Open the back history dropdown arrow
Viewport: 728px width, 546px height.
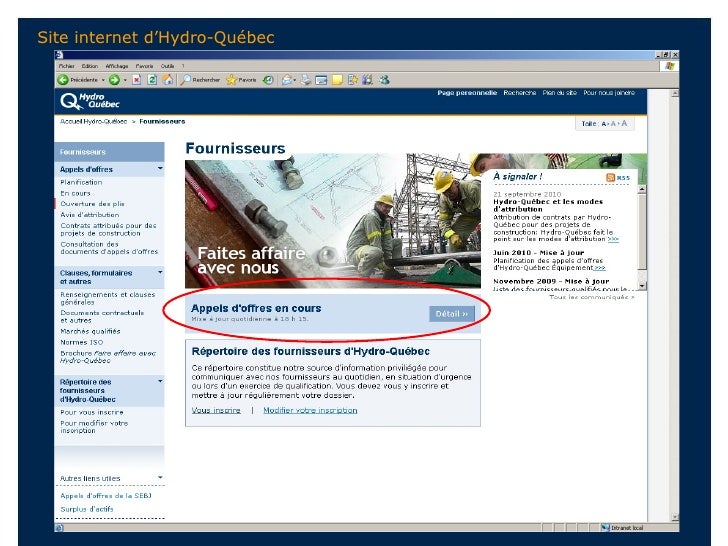coord(103,80)
